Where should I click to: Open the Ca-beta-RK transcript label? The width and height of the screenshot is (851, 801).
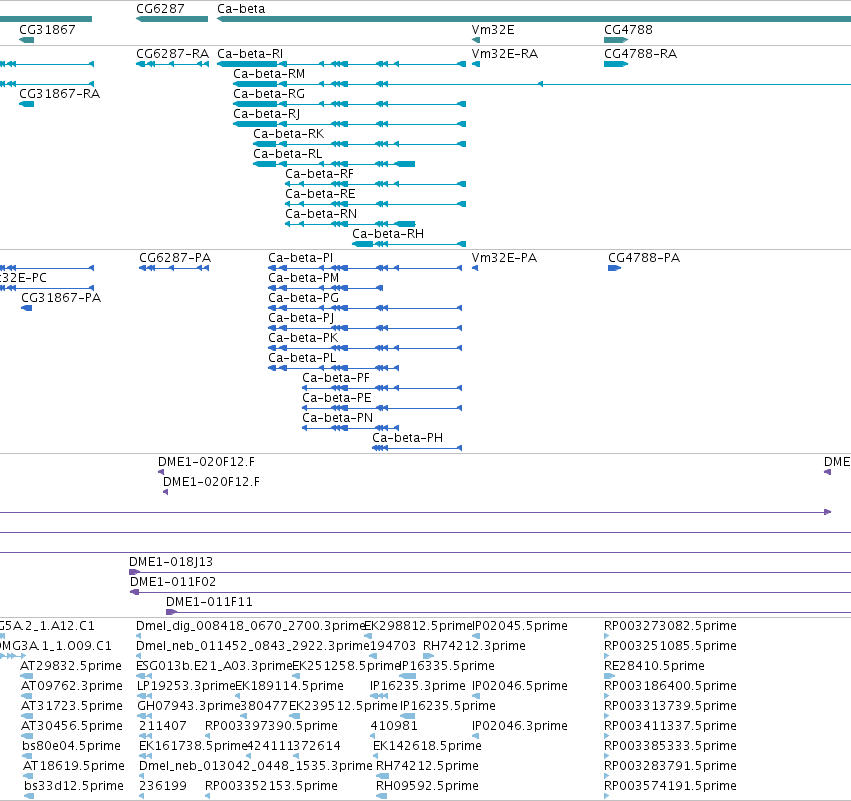[x=289, y=134]
